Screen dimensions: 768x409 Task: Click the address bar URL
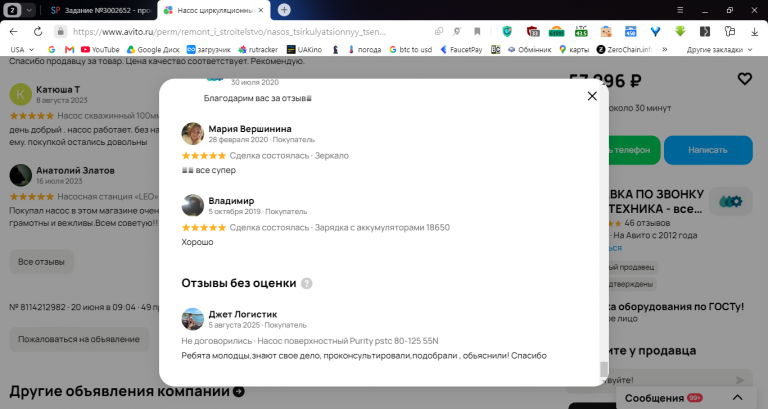coord(229,32)
